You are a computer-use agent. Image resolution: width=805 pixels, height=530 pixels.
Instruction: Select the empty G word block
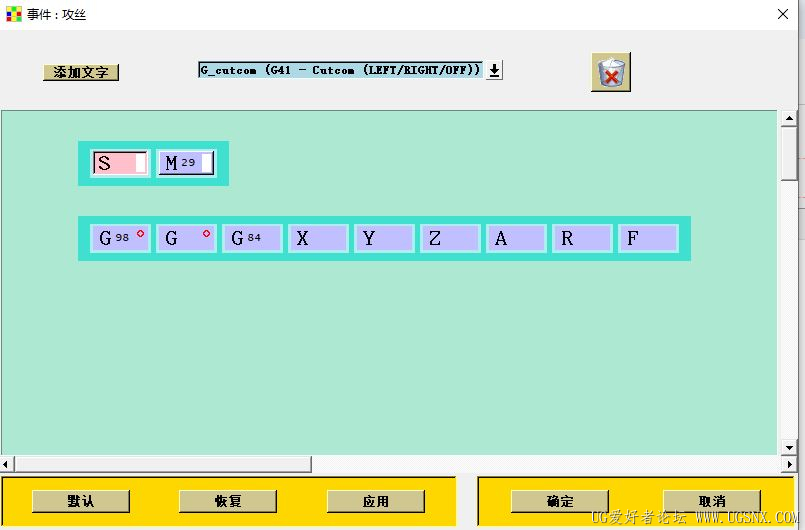click(x=186, y=238)
